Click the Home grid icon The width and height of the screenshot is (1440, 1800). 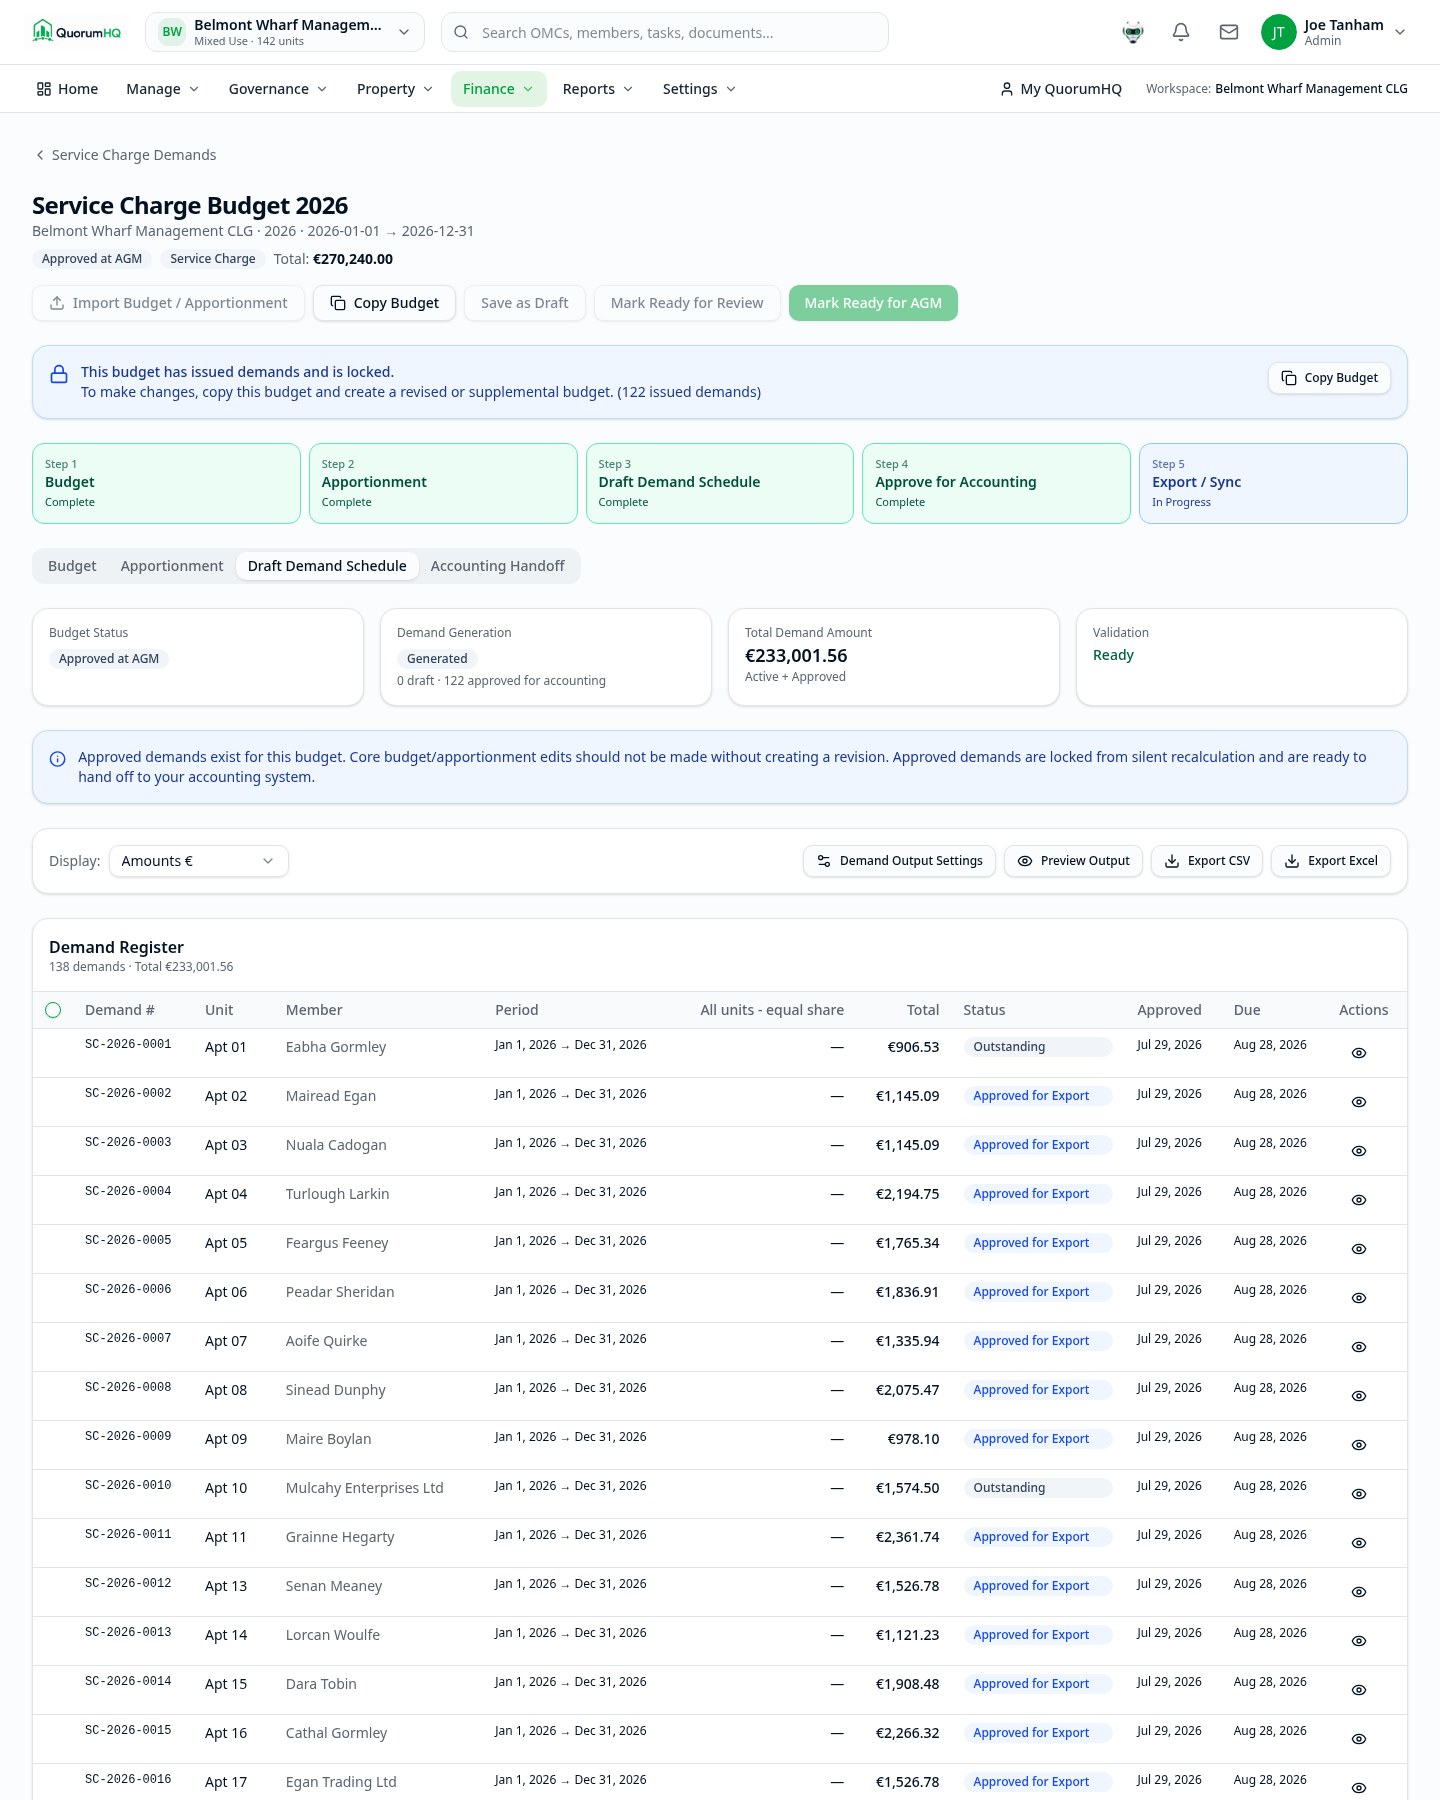(44, 89)
